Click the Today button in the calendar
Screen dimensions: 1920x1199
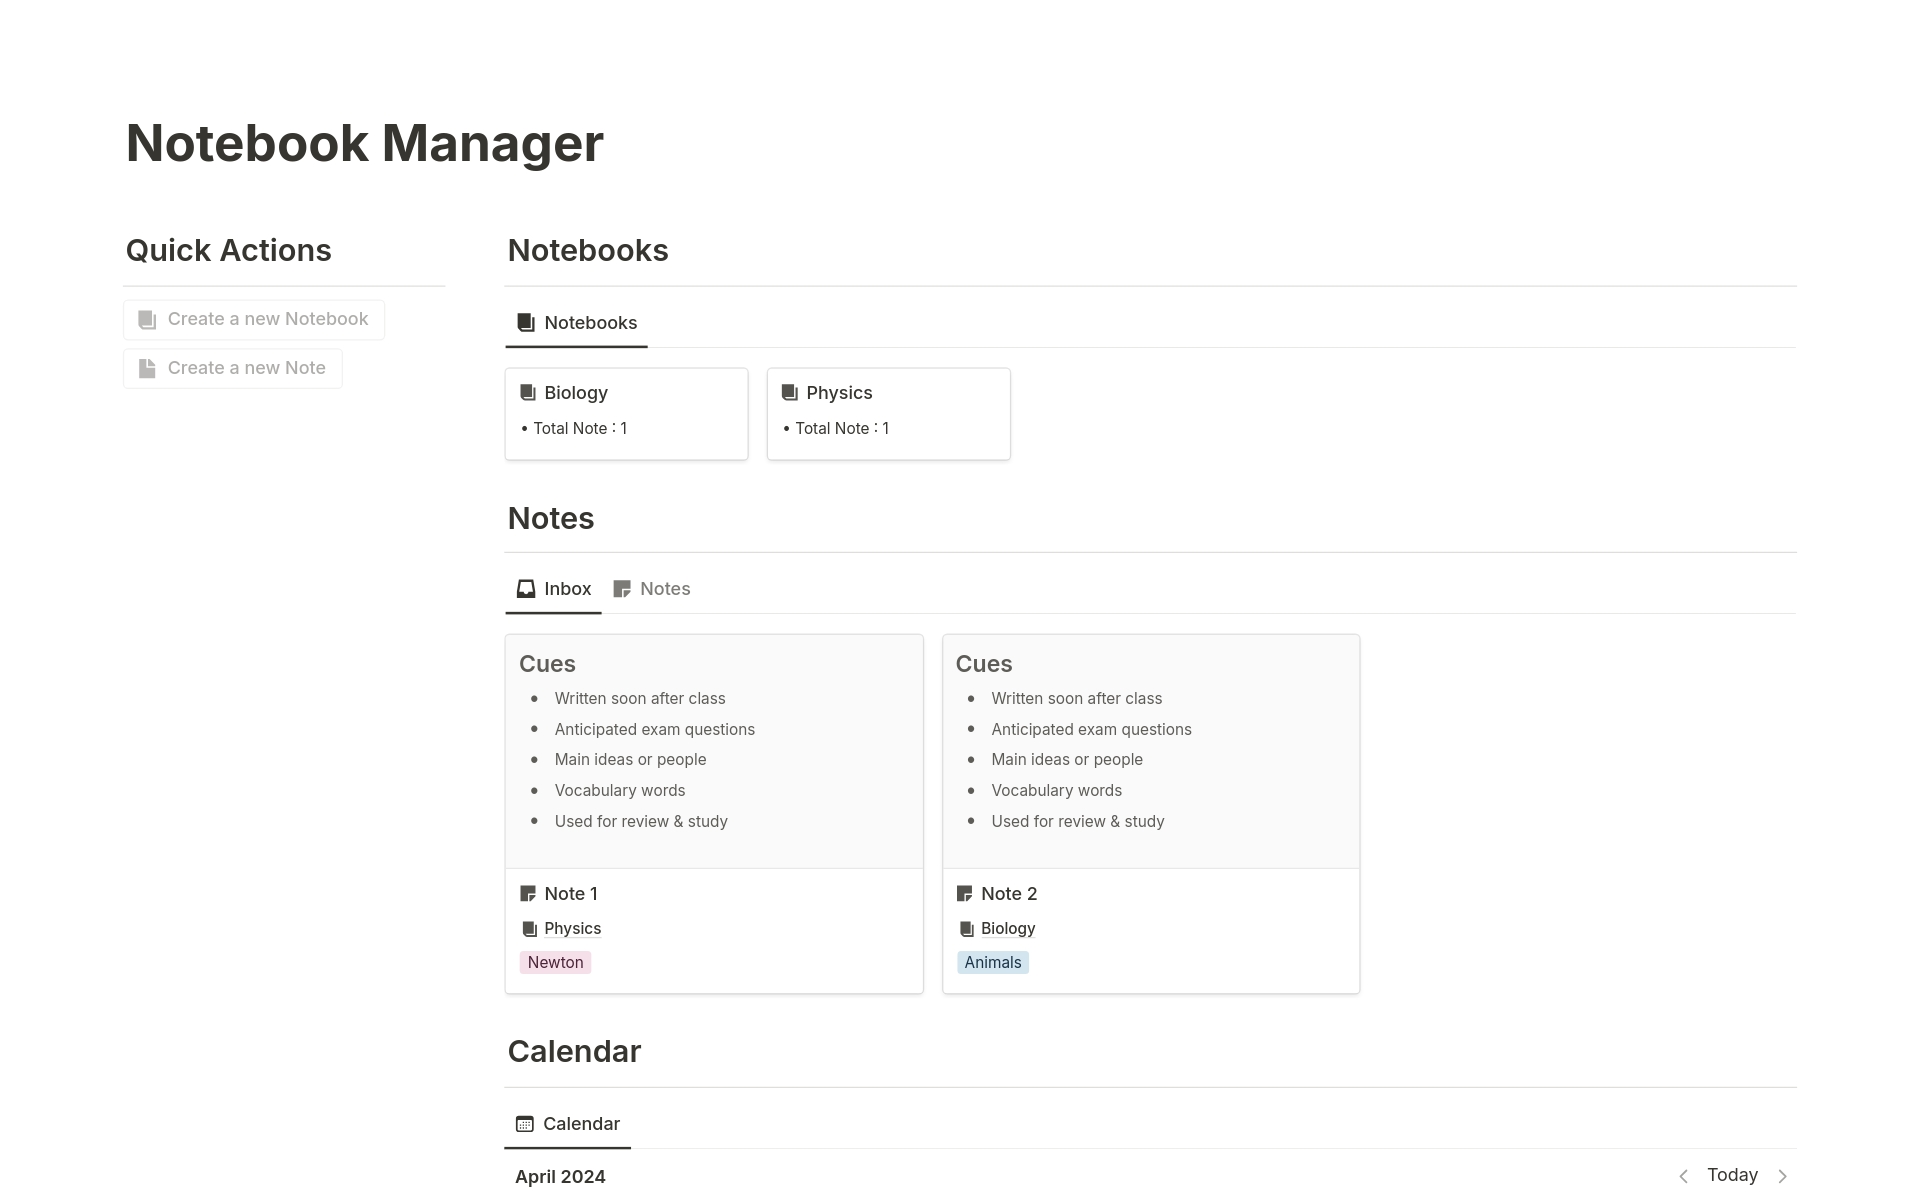click(x=1732, y=1175)
